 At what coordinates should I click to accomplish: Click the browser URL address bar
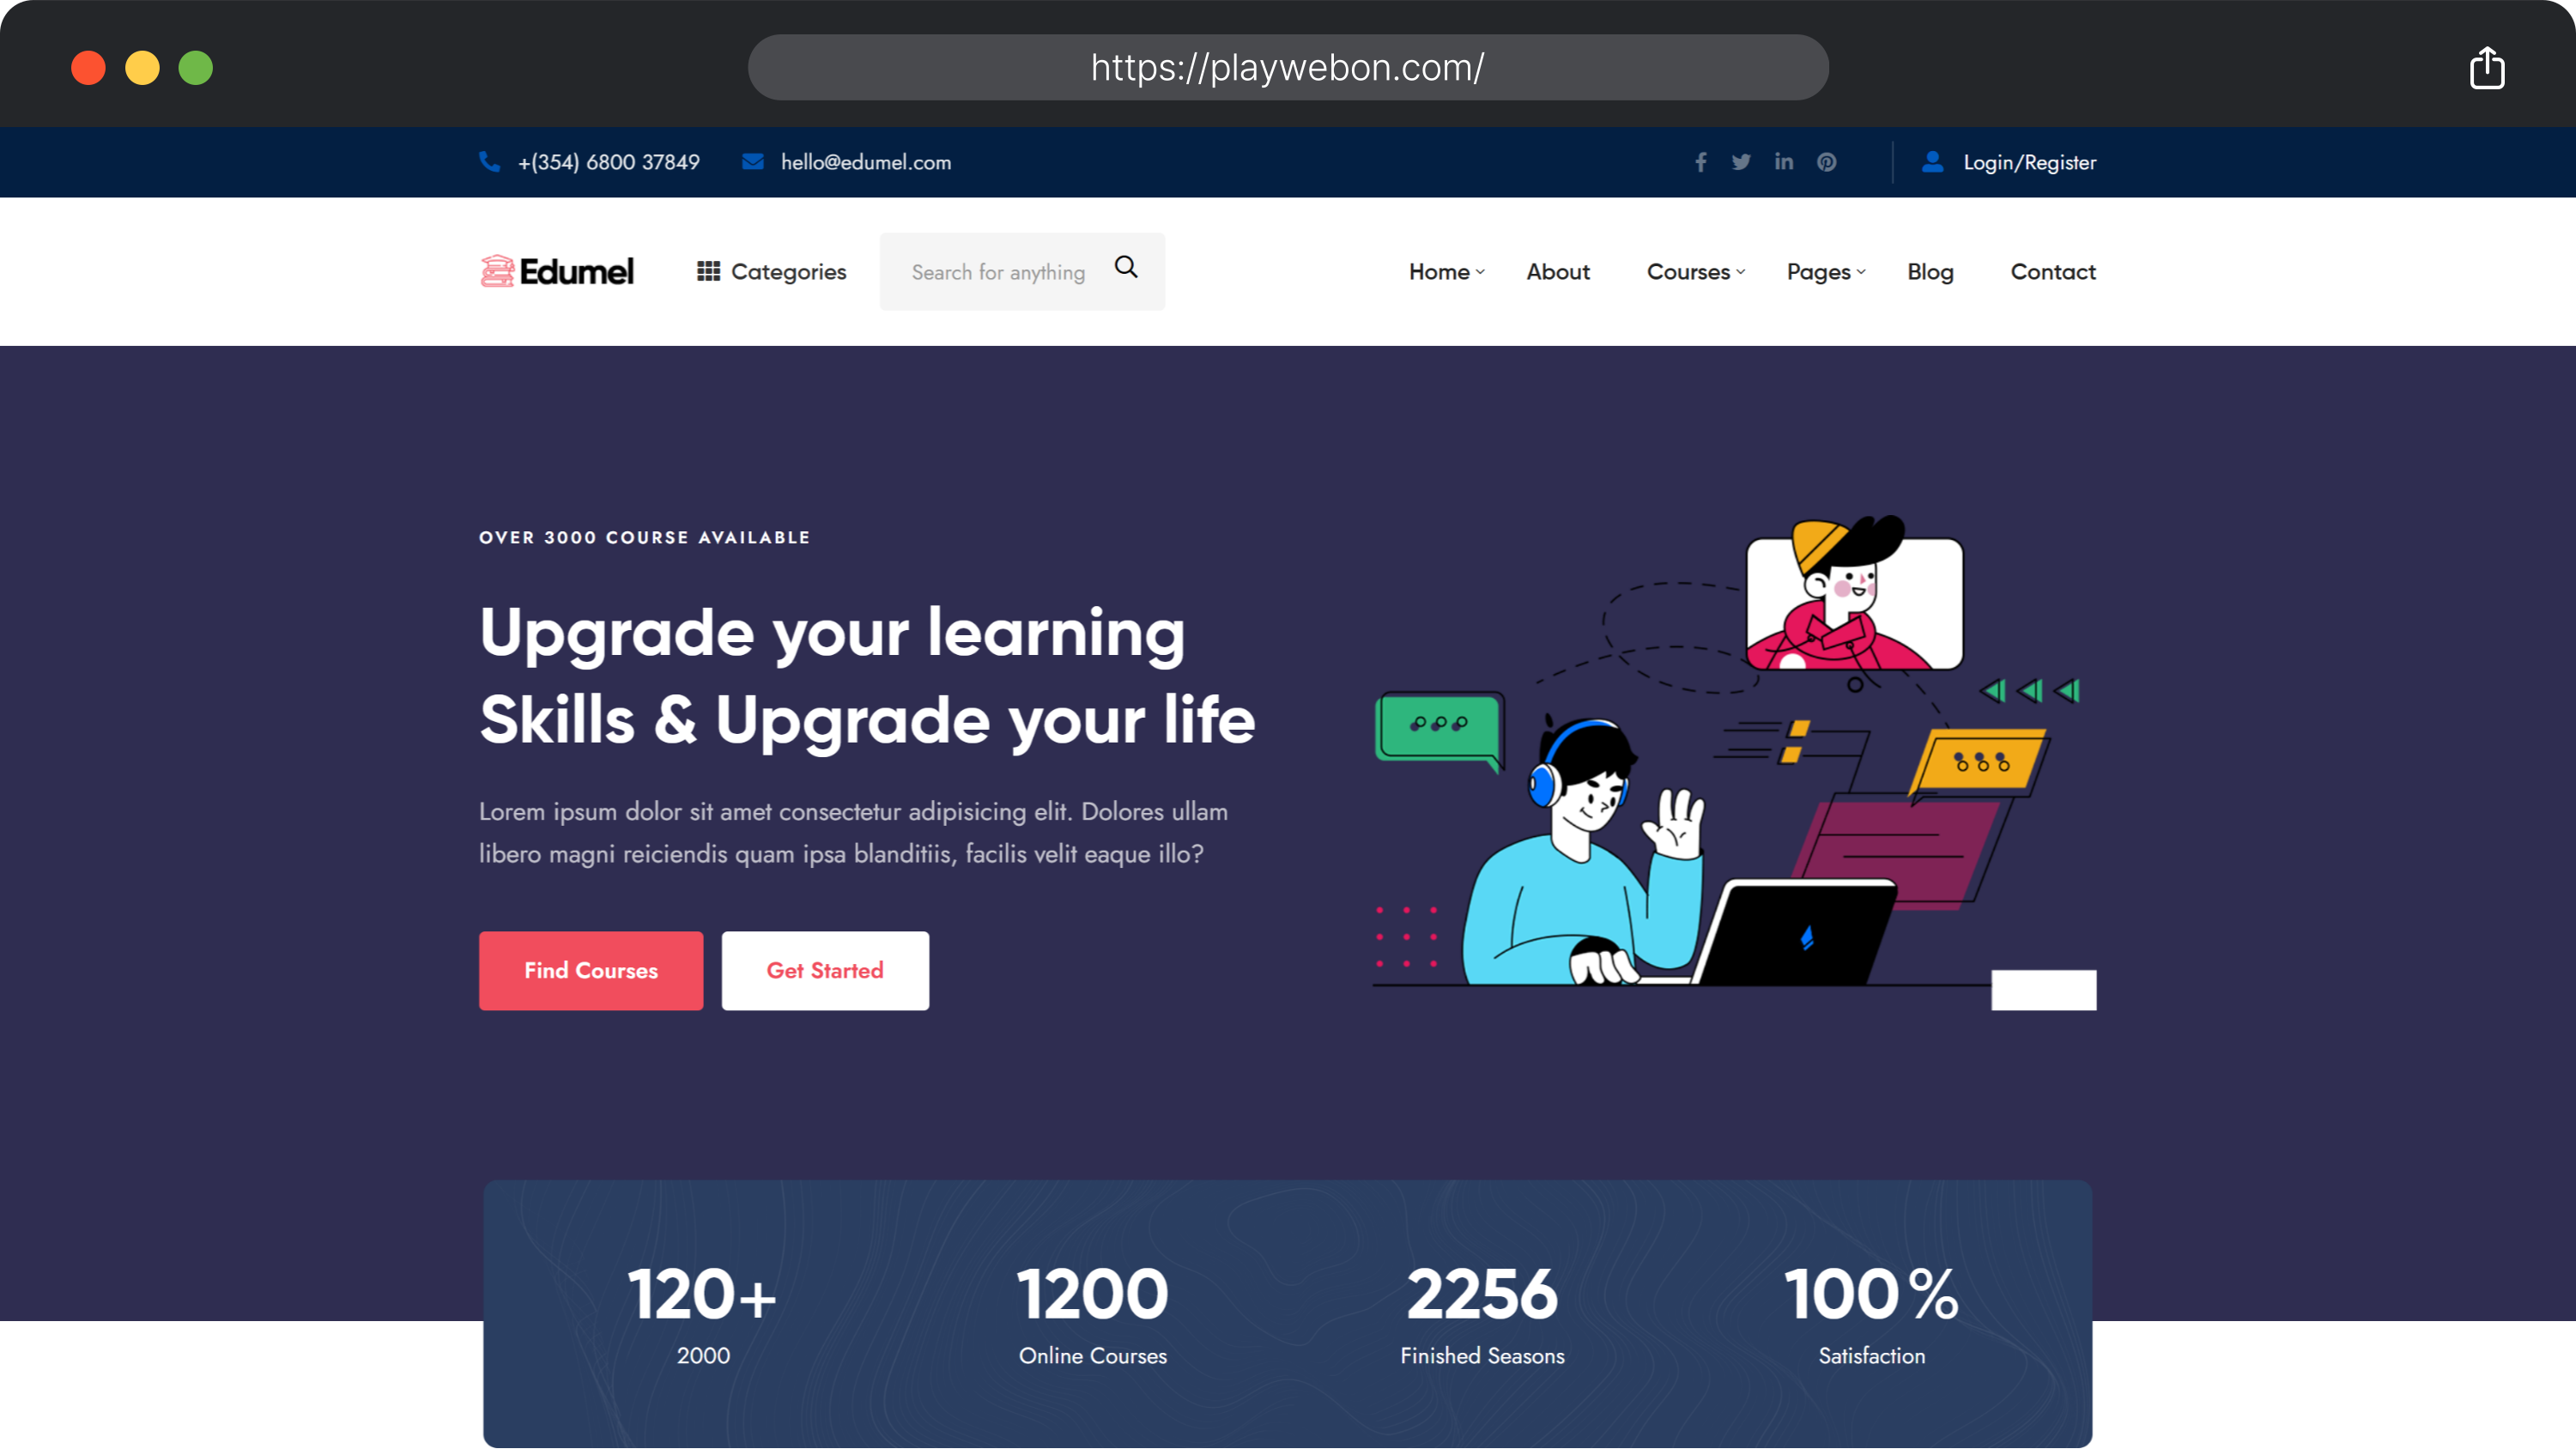click(x=1288, y=68)
